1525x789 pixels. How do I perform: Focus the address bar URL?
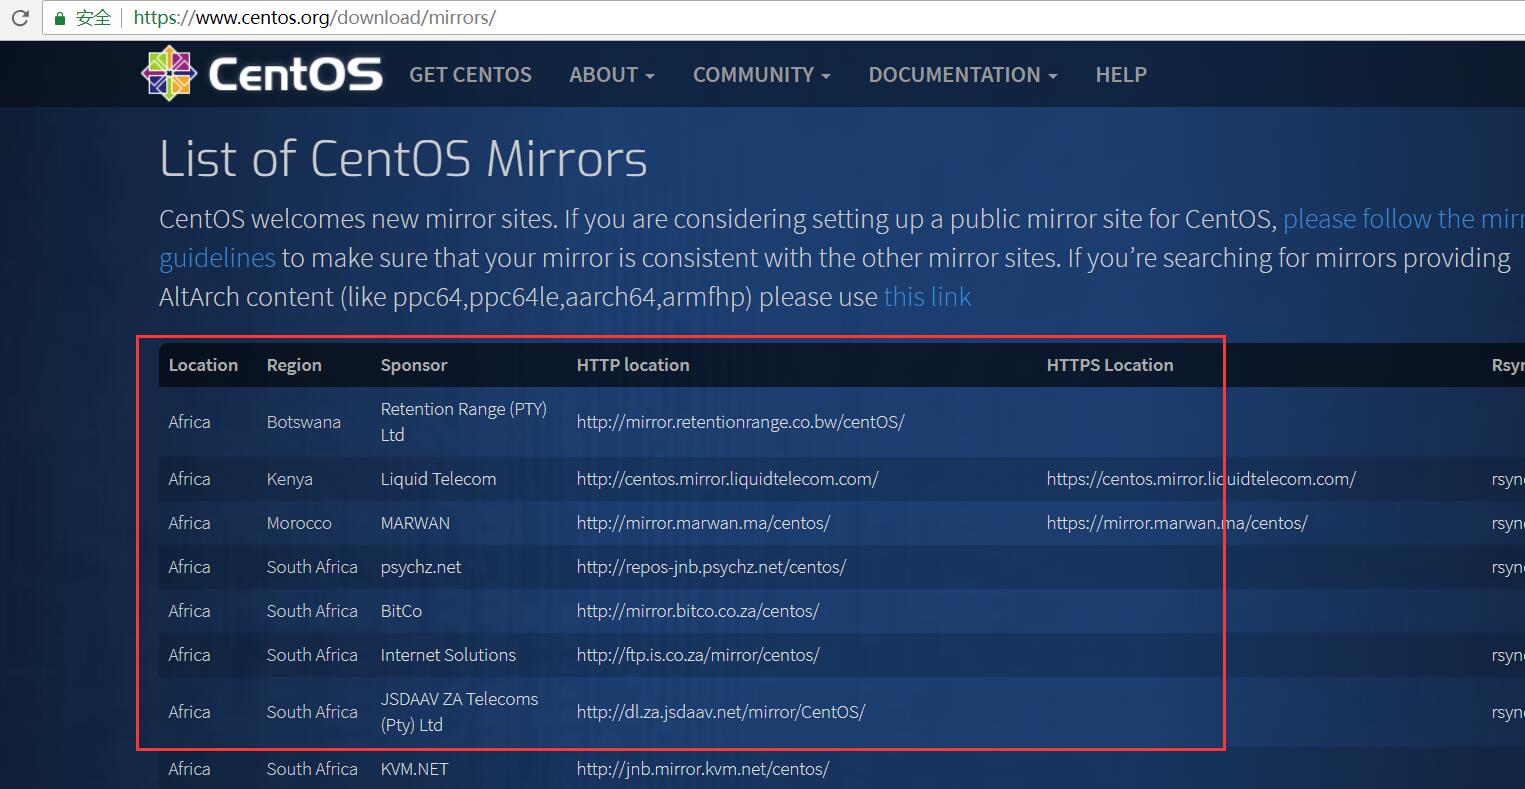[x=314, y=18]
